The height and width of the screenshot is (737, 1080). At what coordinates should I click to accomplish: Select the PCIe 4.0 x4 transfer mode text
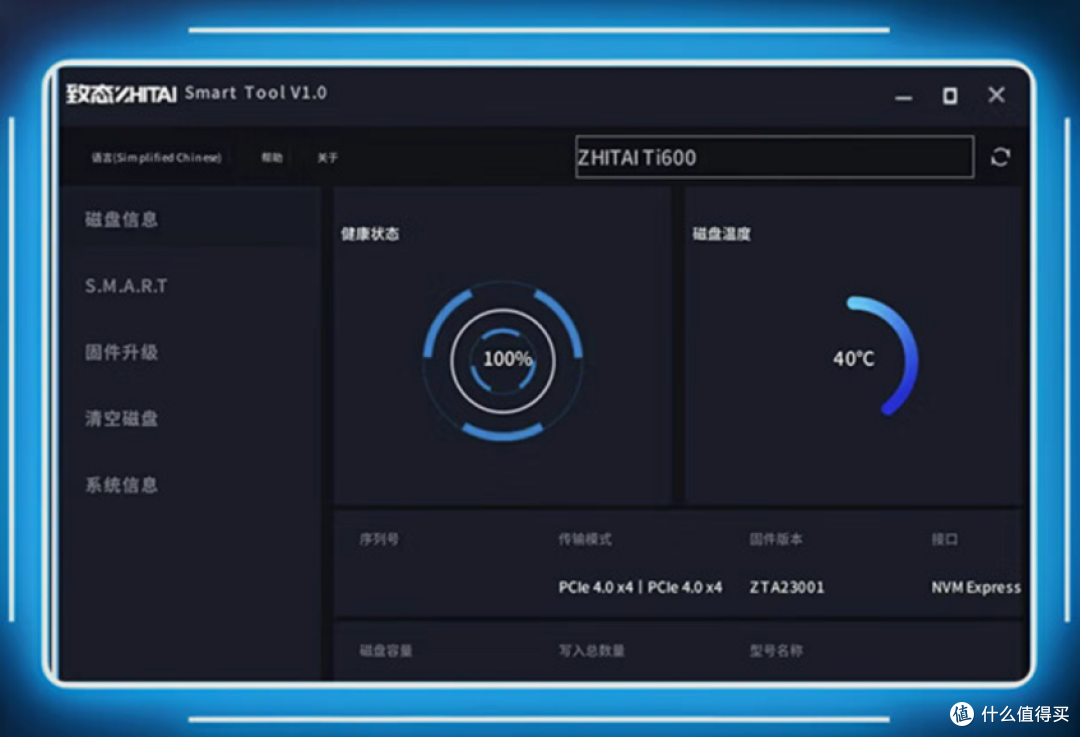click(640, 587)
